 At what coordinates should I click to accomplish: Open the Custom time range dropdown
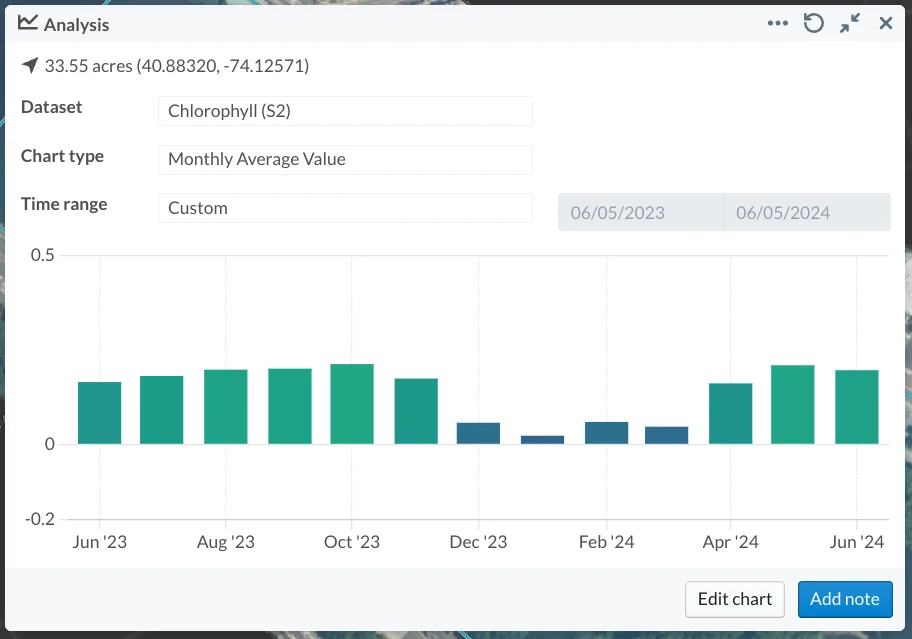click(x=345, y=208)
